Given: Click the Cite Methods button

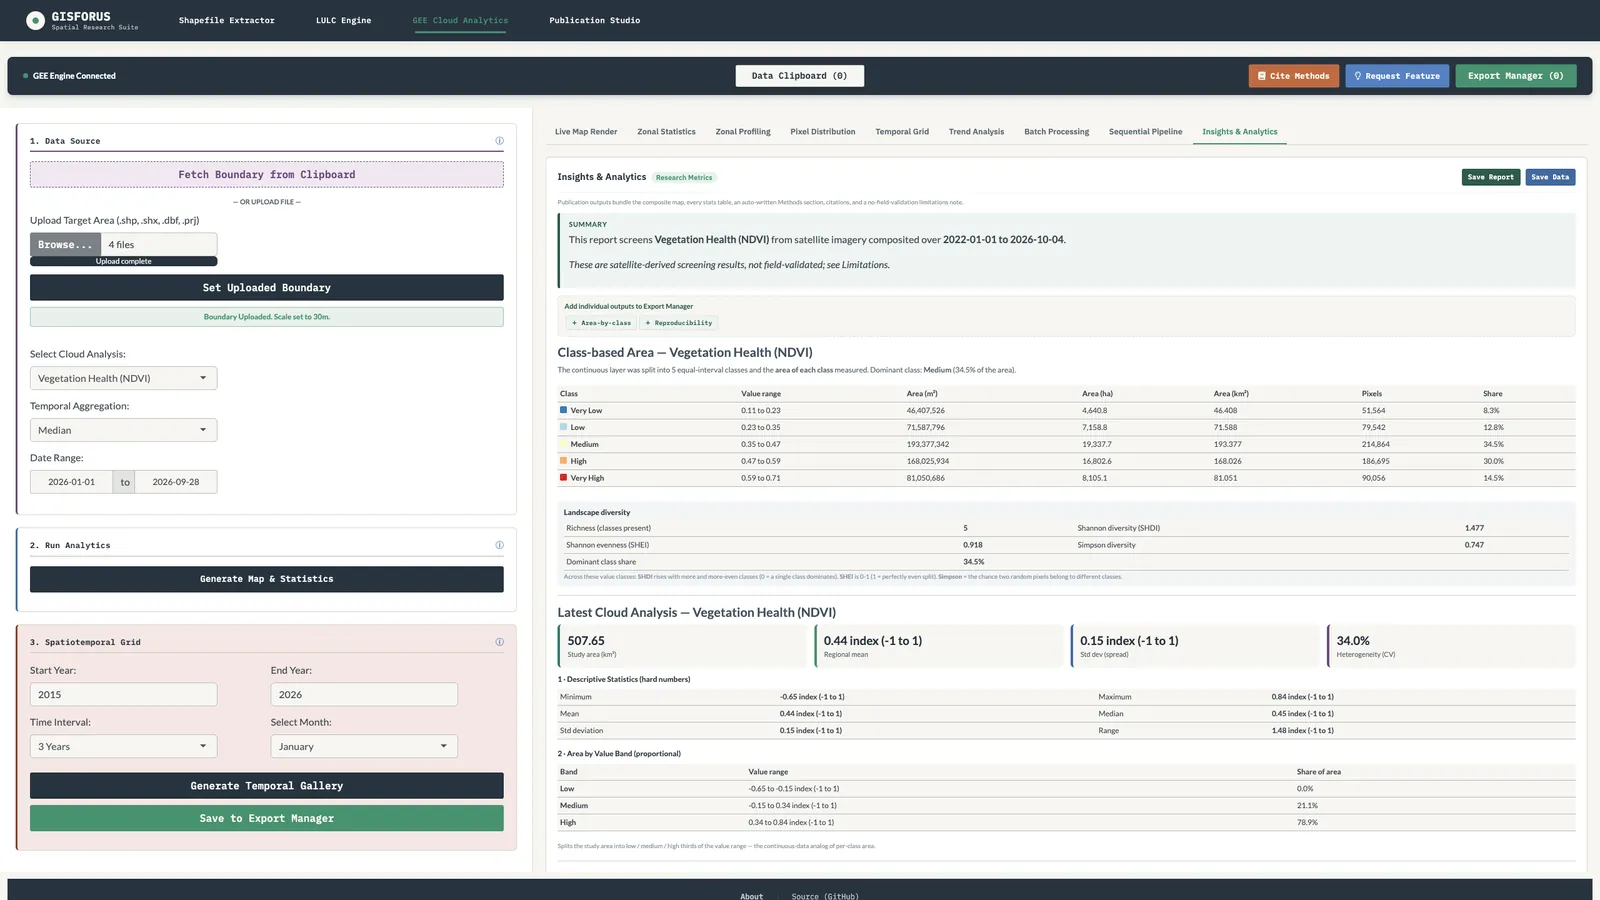Looking at the screenshot, I should 1293,76.
